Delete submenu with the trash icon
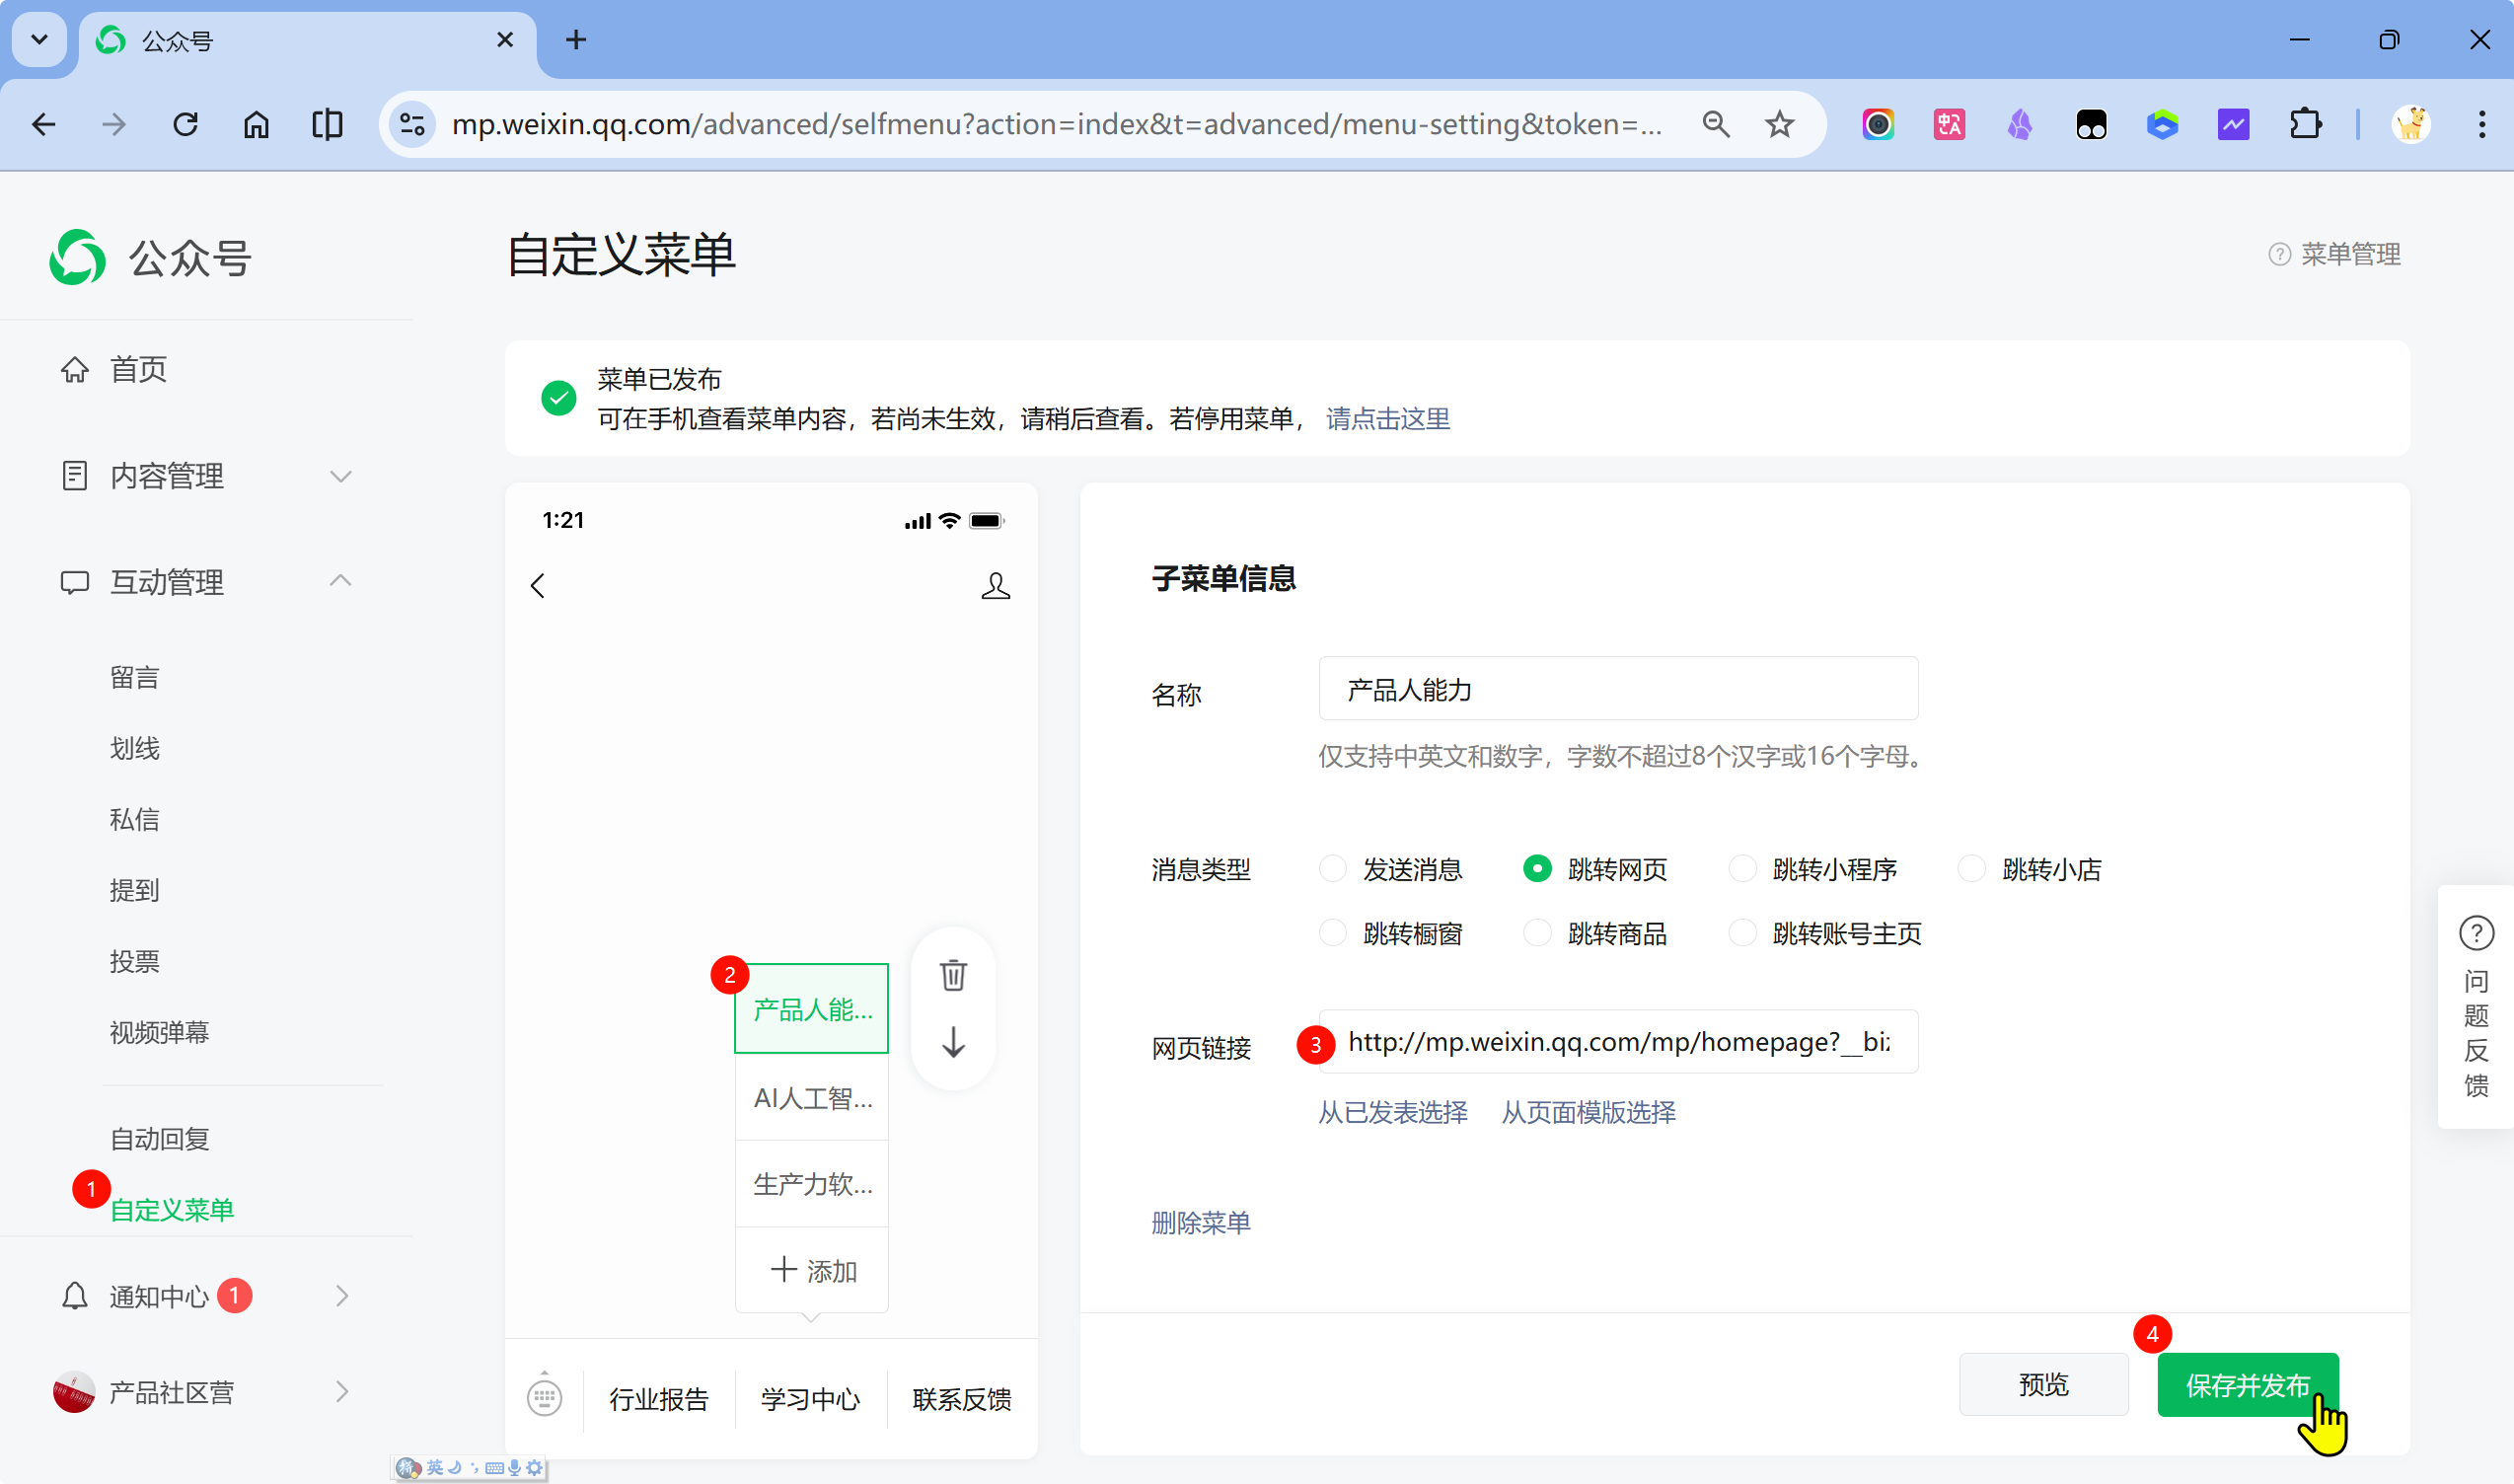This screenshot has width=2514, height=1484. coord(953,974)
